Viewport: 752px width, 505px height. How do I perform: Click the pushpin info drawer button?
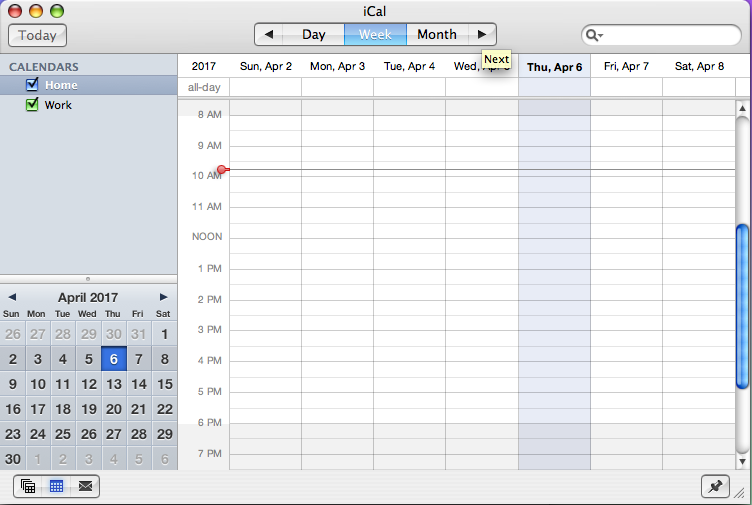point(715,487)
